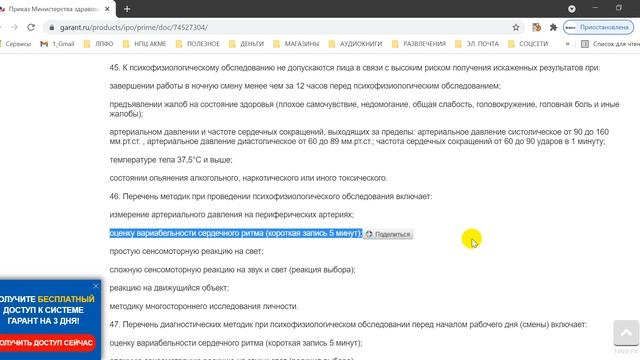Open the ДЕНЬГИ bookmarks folder
640x360 pixels.
247,44
